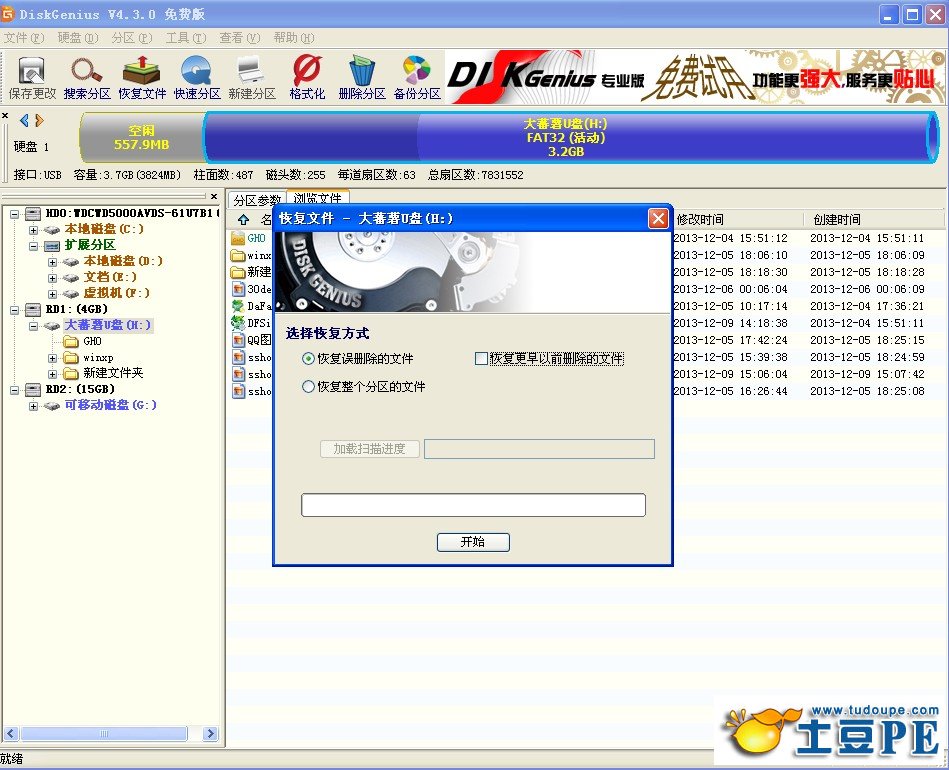Click the up-folder arrow in file list
The image size is (949, 770).
243,219
